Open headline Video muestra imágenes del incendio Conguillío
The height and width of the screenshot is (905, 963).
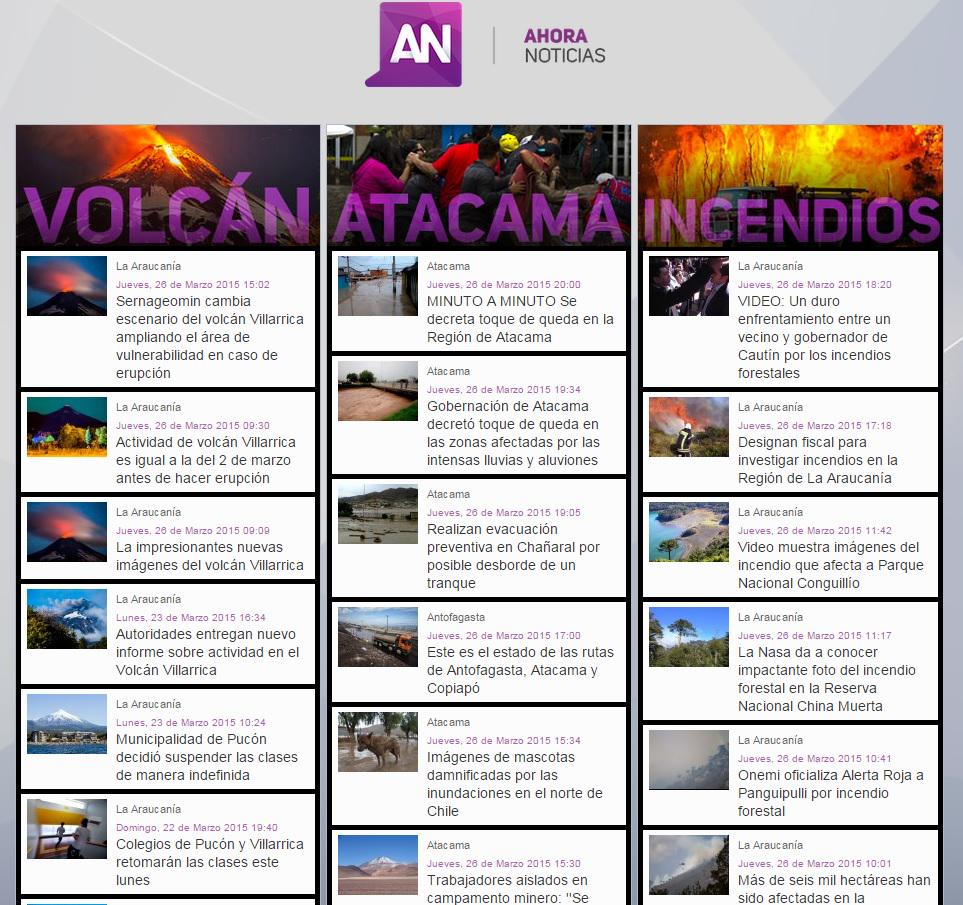click(830, 565)
